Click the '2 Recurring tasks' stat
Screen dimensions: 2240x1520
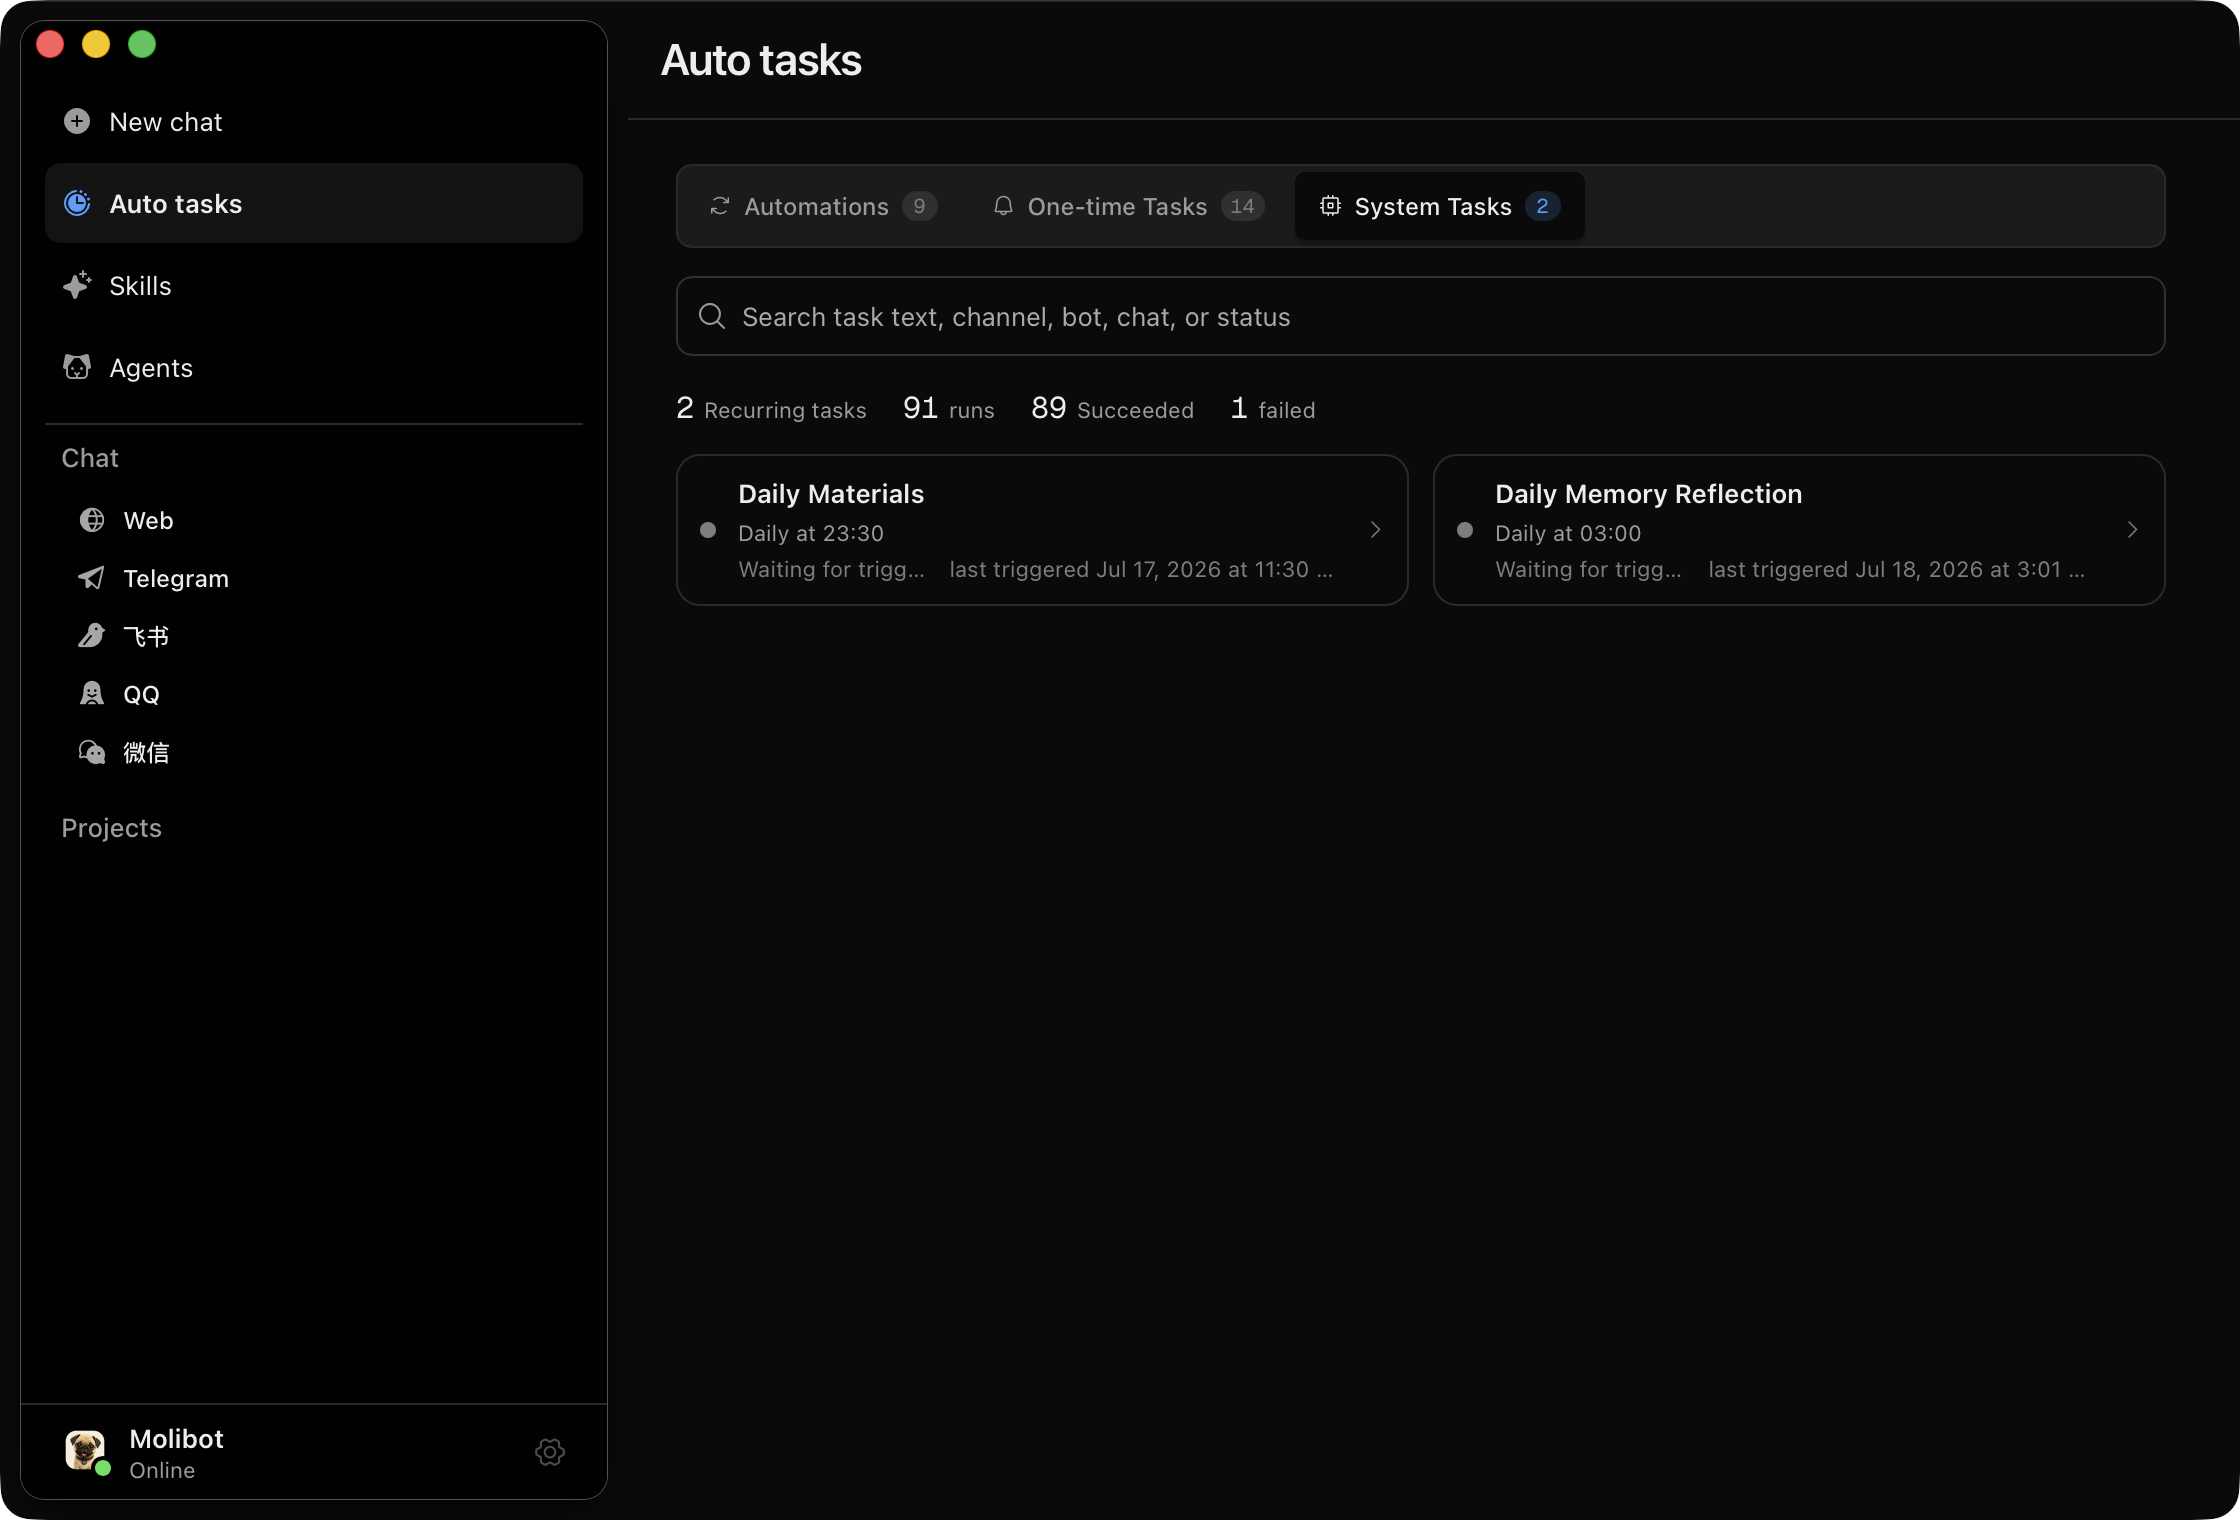pos(771,409)
